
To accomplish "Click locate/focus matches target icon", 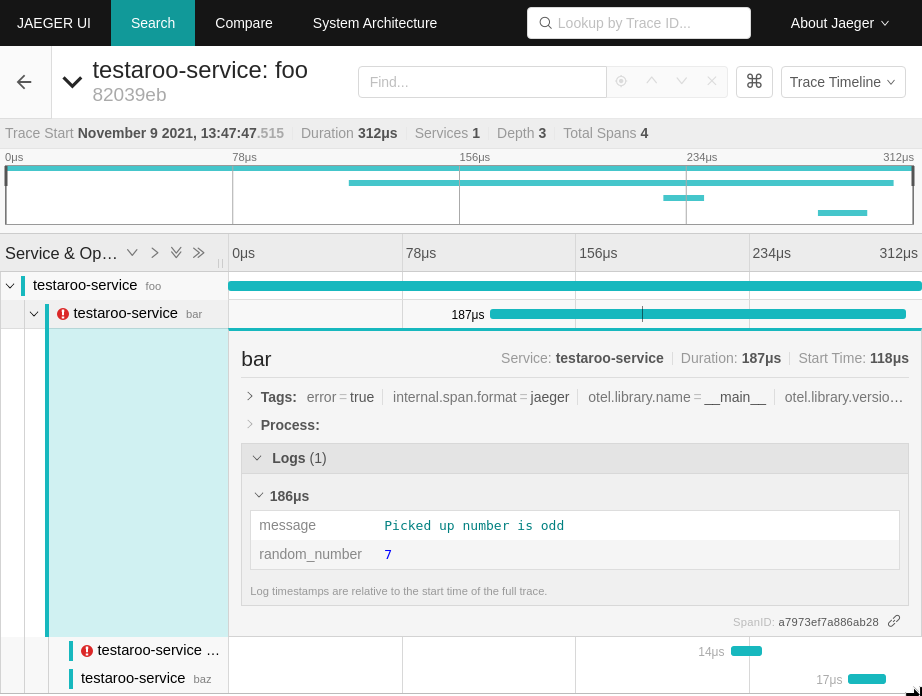I will coord(621,81).
